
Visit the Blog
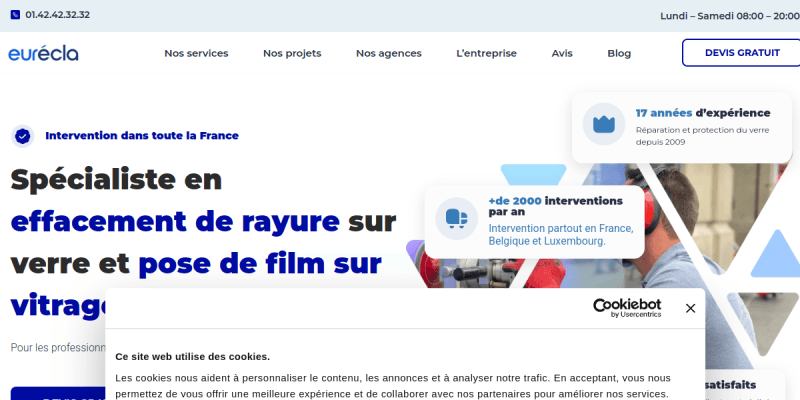[x=619, y=53]
